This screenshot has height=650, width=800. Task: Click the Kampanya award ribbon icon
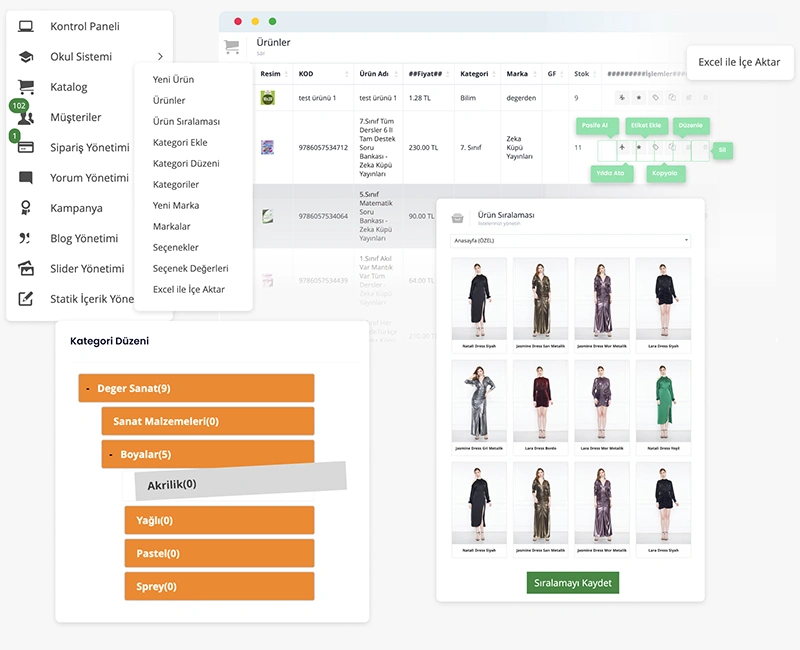pos(26,208)
